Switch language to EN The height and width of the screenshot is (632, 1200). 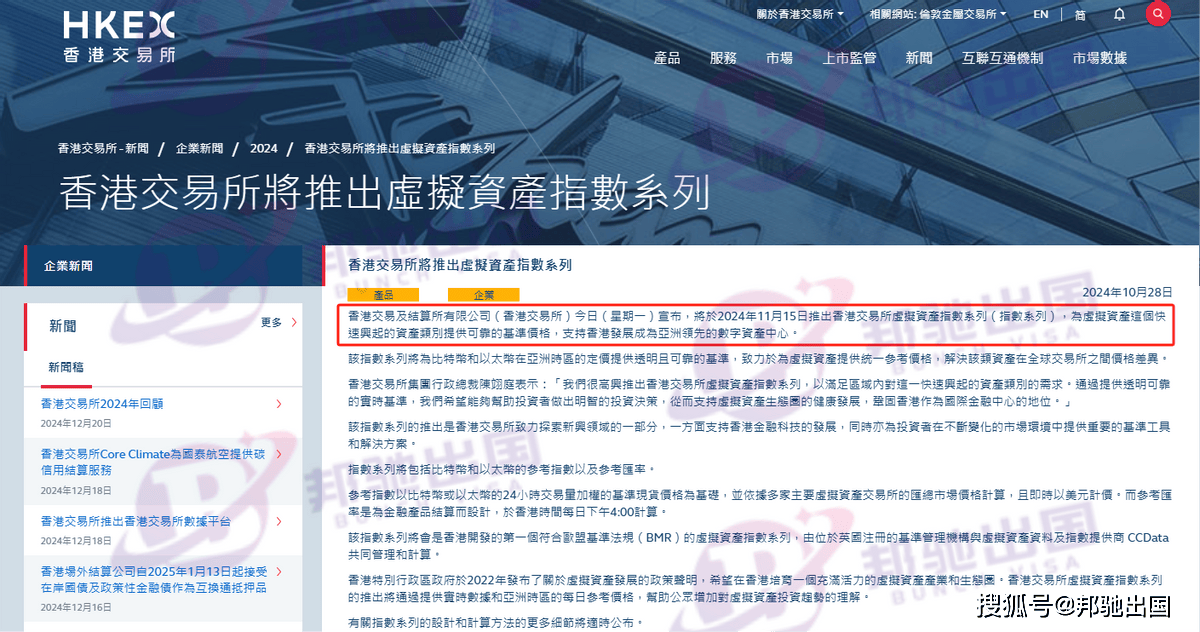1041,14
